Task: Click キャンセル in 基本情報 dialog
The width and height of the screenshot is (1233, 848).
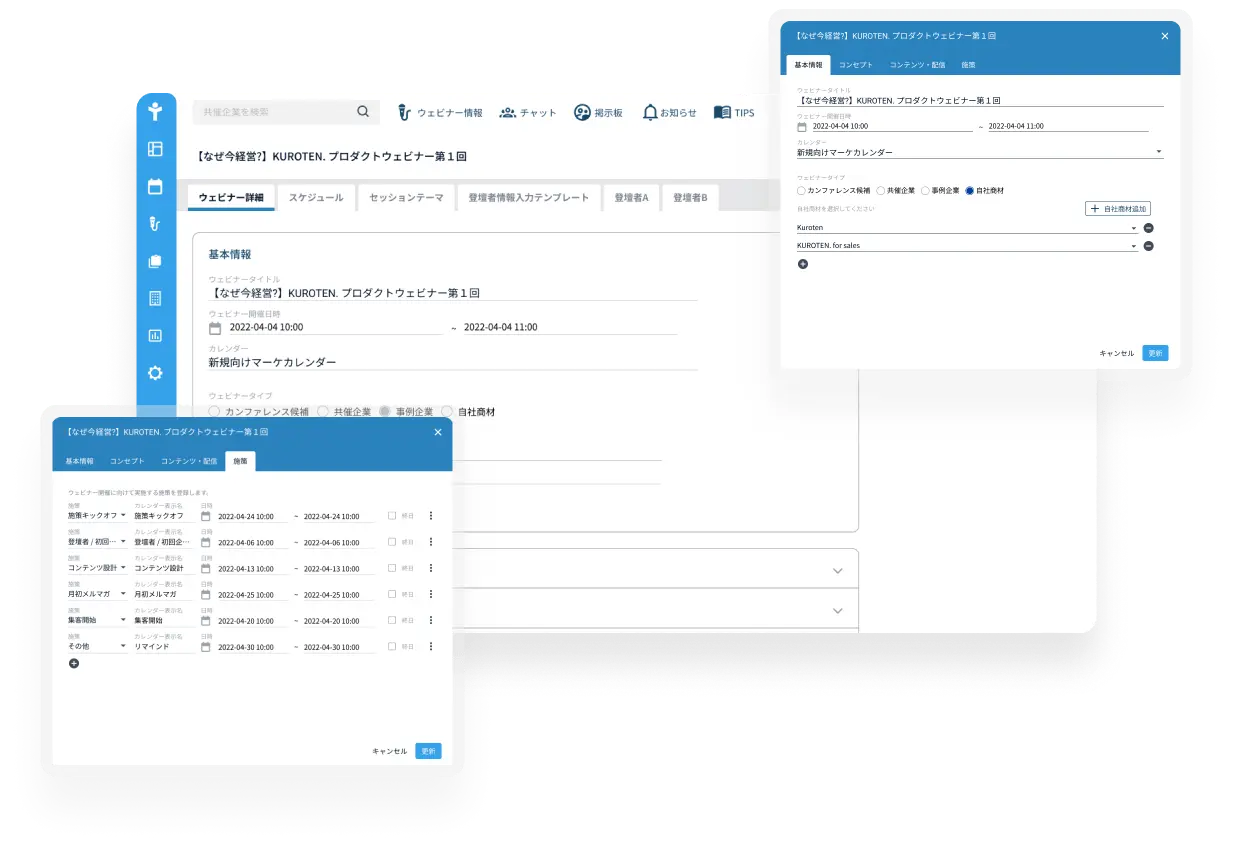Action: click(x=1117, y=353)
